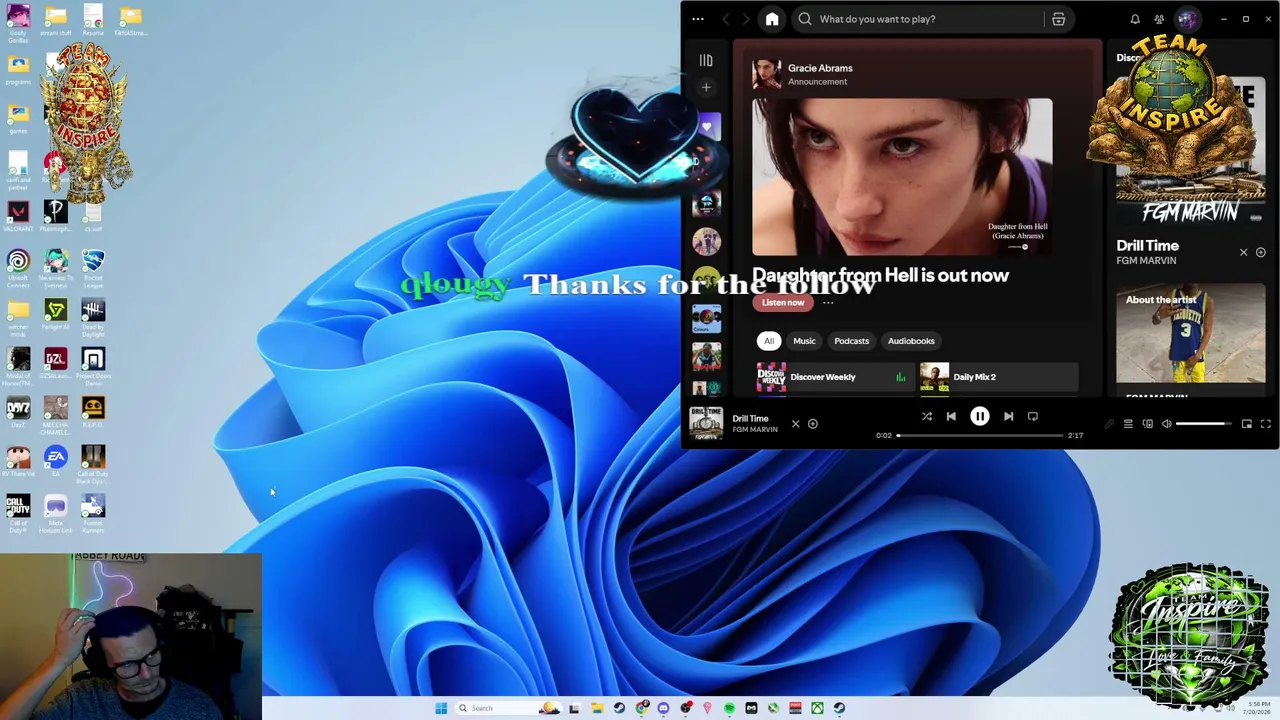This screenshot has width=1280, height=720.
Task: Hide Drill Time from the Now Playing panel
Action: point(1244,252)
